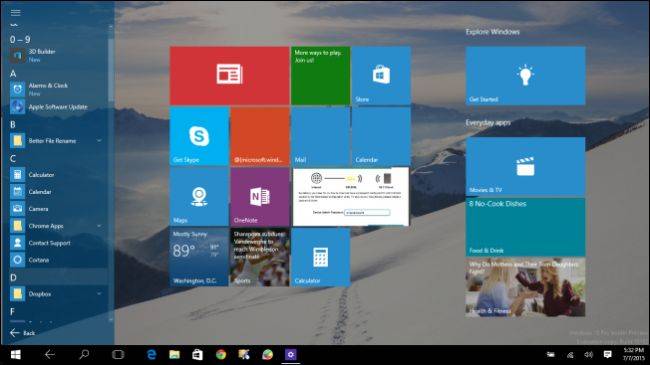Click the taskbar back arrow
Image resolution: width=650 pixels, height=365 pixels.
point(50,355)
